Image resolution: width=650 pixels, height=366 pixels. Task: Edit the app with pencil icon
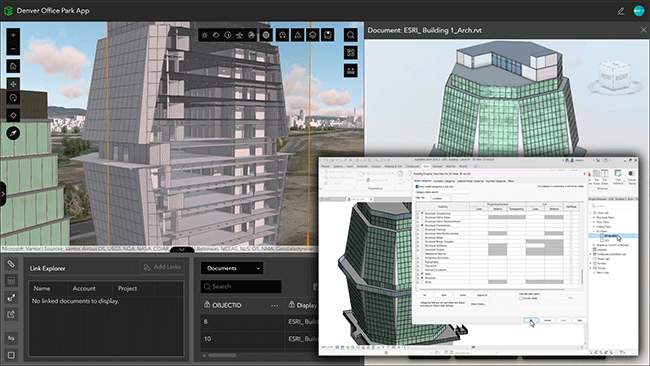[621, 11]
